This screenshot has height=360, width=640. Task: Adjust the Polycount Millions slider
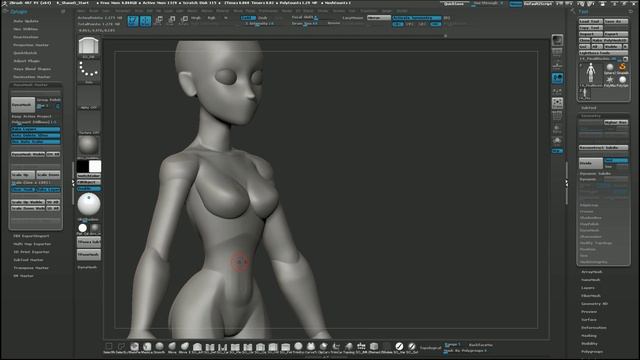click(x=36, y=122)
